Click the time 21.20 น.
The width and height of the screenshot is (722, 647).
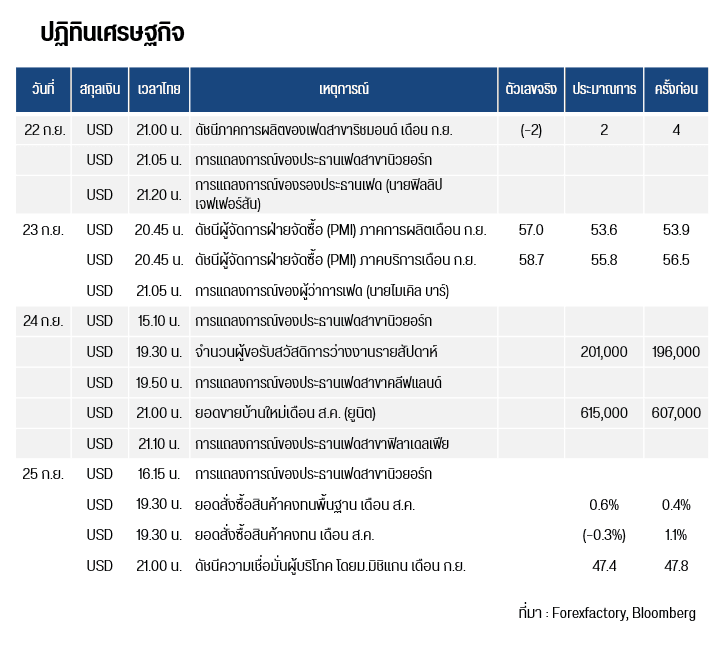pyautogui.click(x=159, y=195)
